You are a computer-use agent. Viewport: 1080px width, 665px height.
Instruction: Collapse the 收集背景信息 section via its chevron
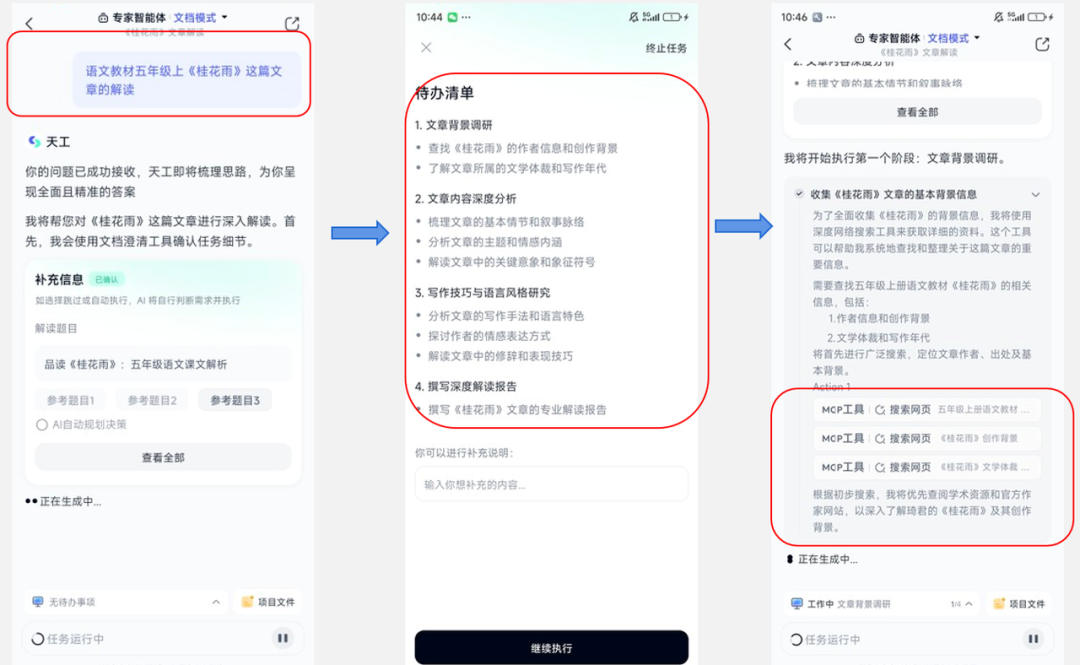1035,195
